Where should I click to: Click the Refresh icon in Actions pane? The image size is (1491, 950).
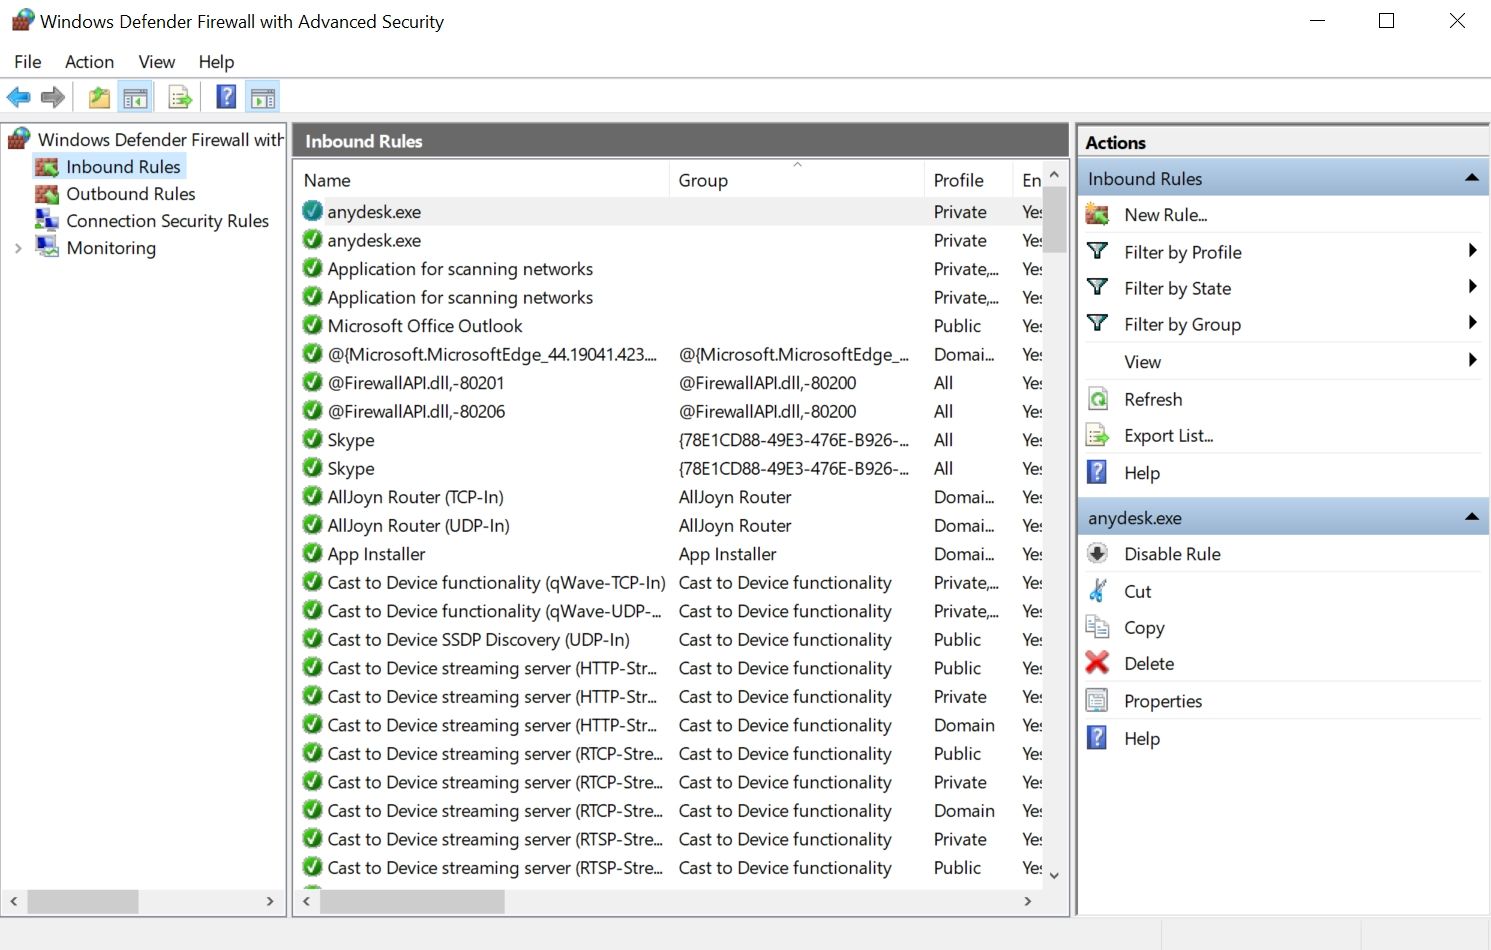point(1097,399)
